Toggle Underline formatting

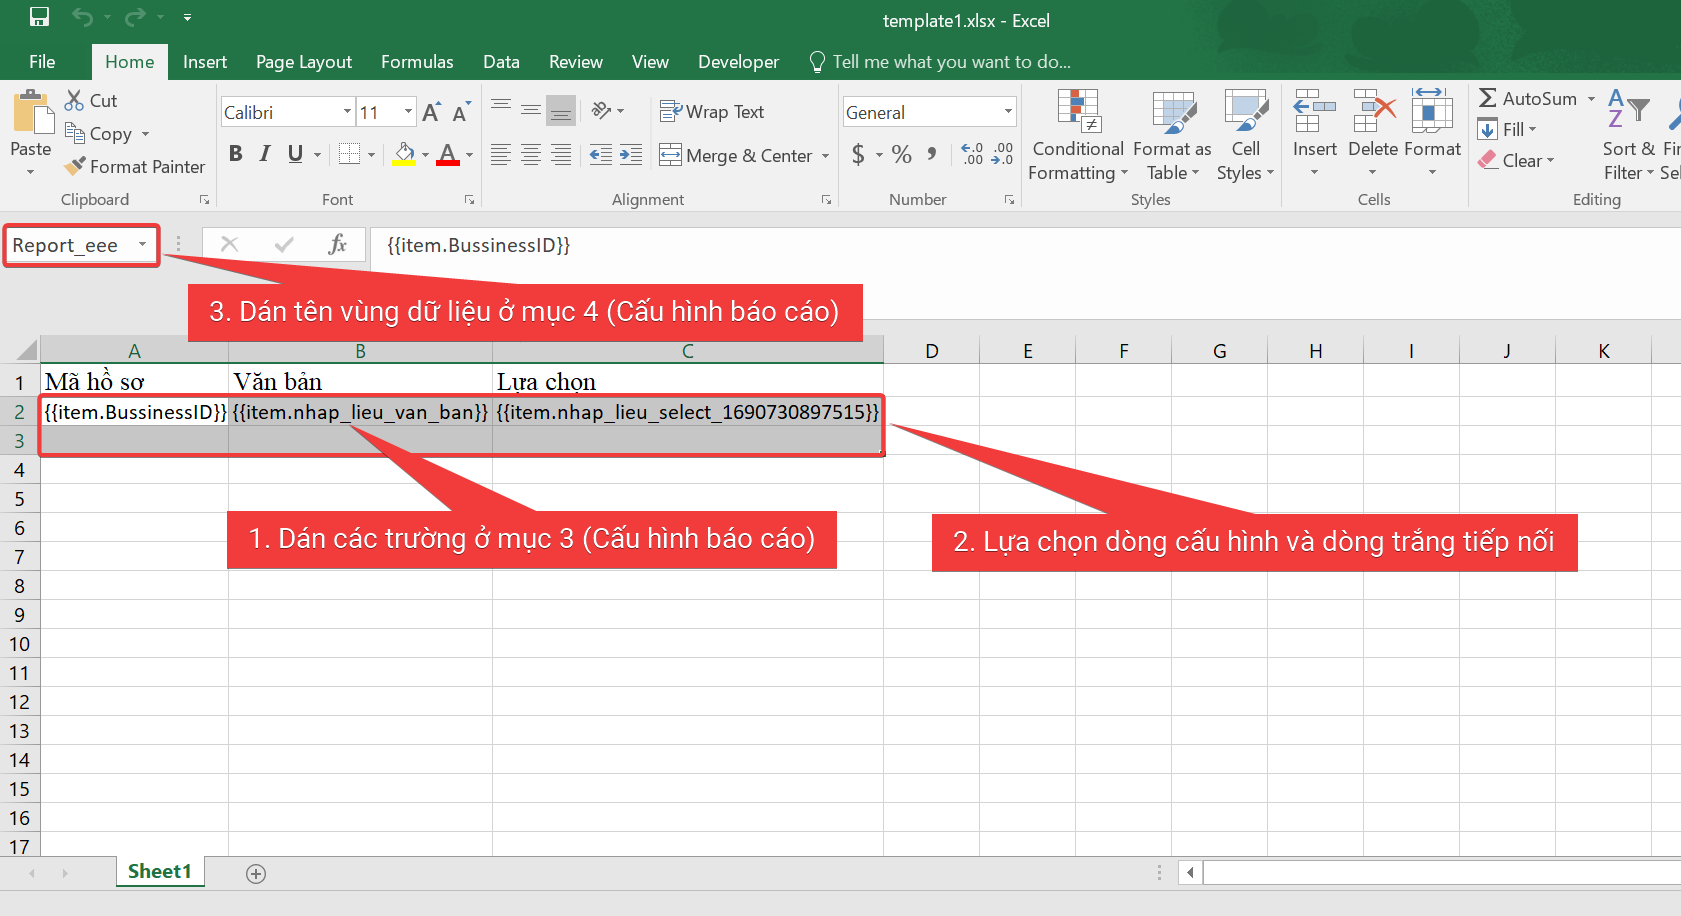(295, 153)
